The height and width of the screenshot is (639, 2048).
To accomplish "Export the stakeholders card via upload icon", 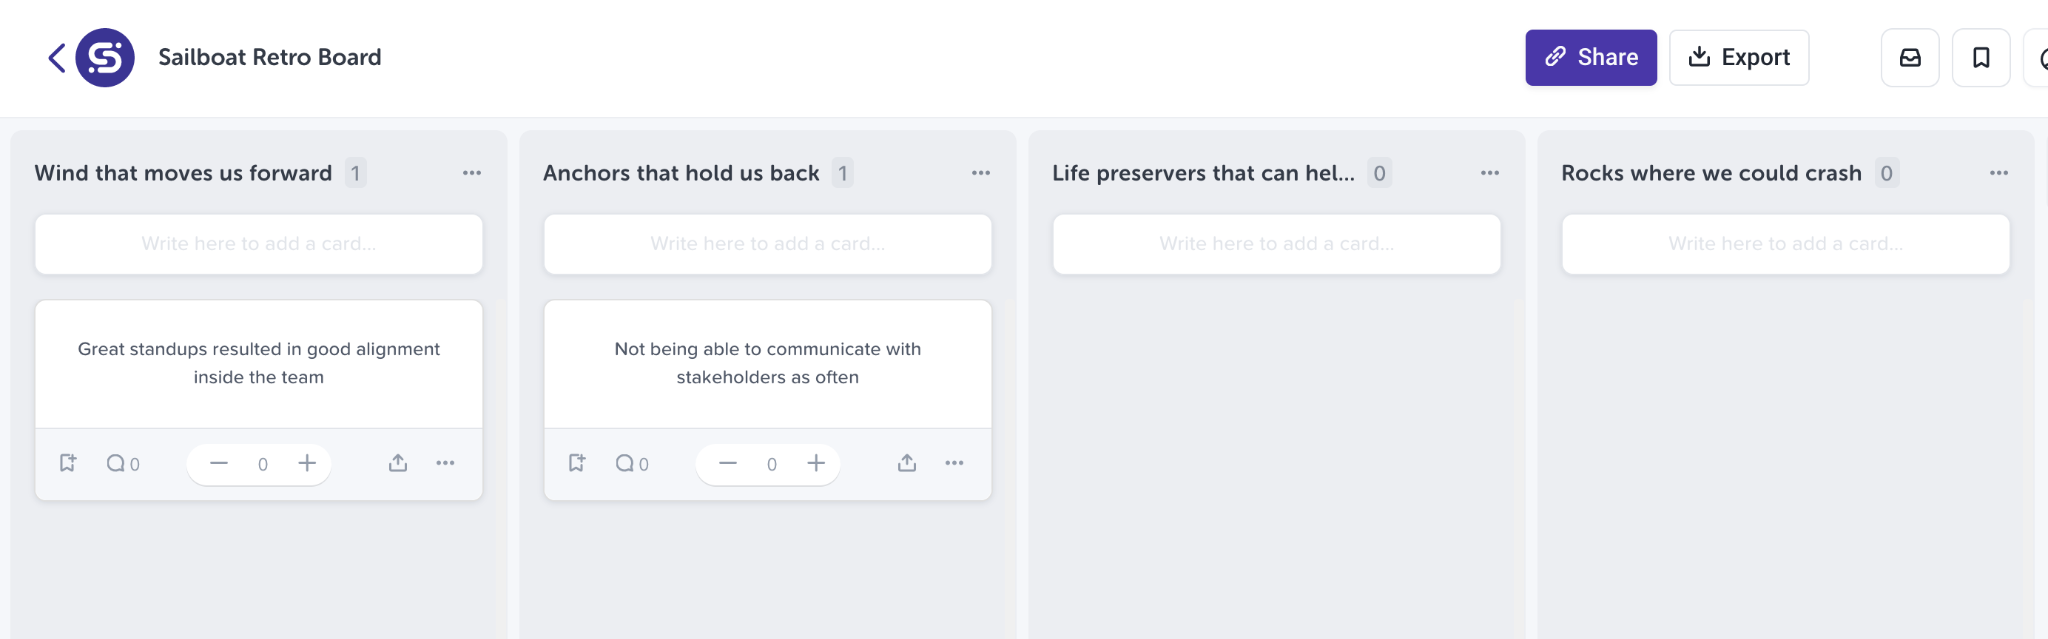I will [x=907, y=462].
